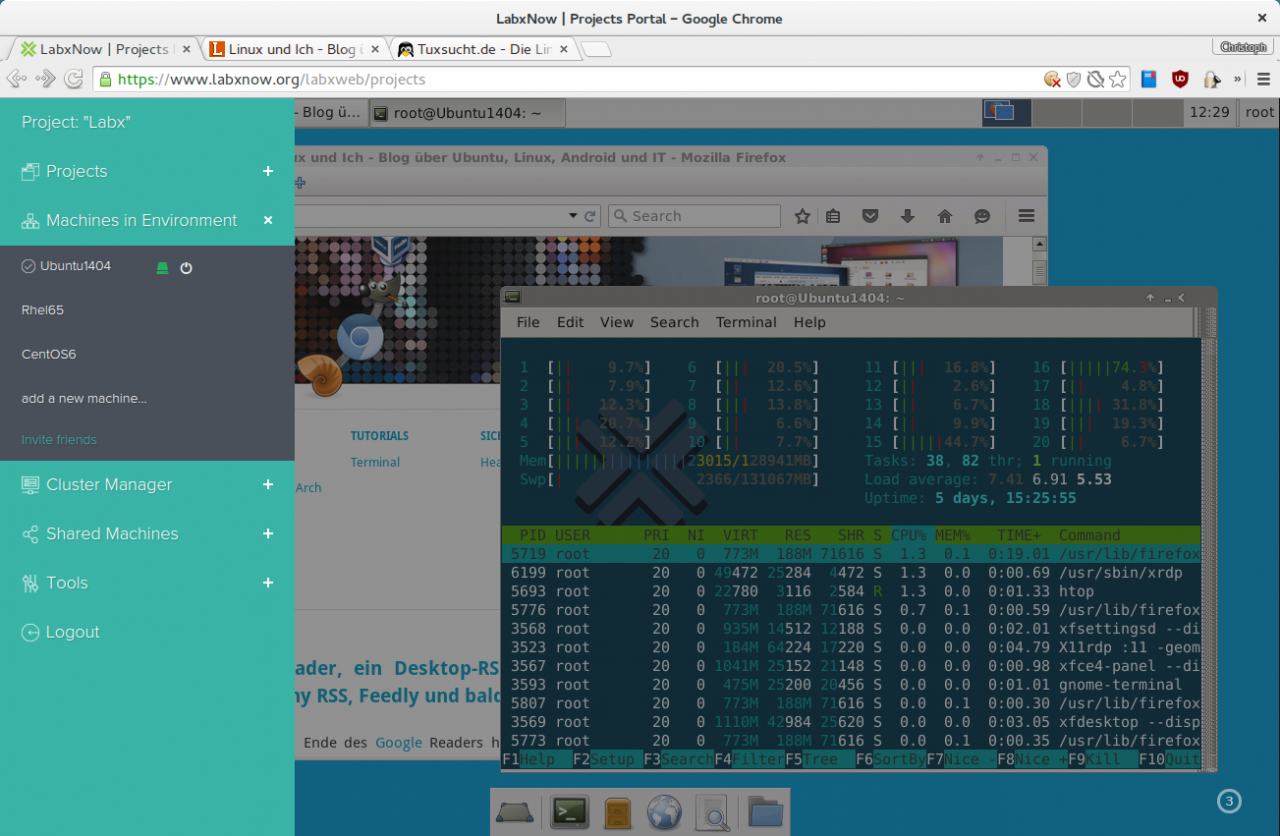The height and width of the screenshot is (836, 1280).
Task: Click the double-chevron extensions overflow in Chrome
Action: coord(1237,79)
